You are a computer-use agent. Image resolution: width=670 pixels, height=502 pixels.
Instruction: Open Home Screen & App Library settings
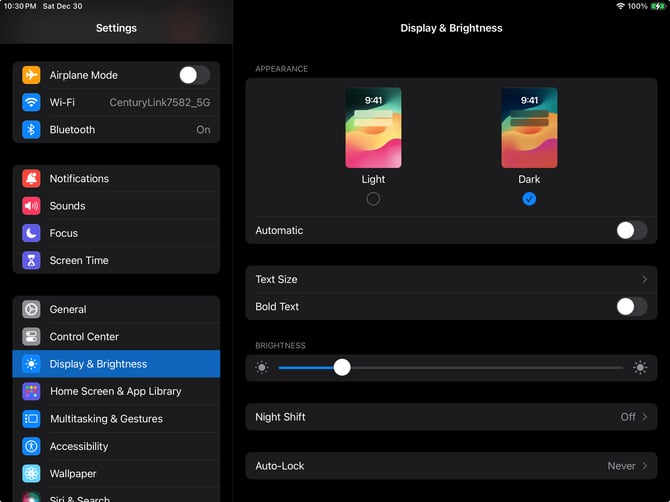(115, 391)
